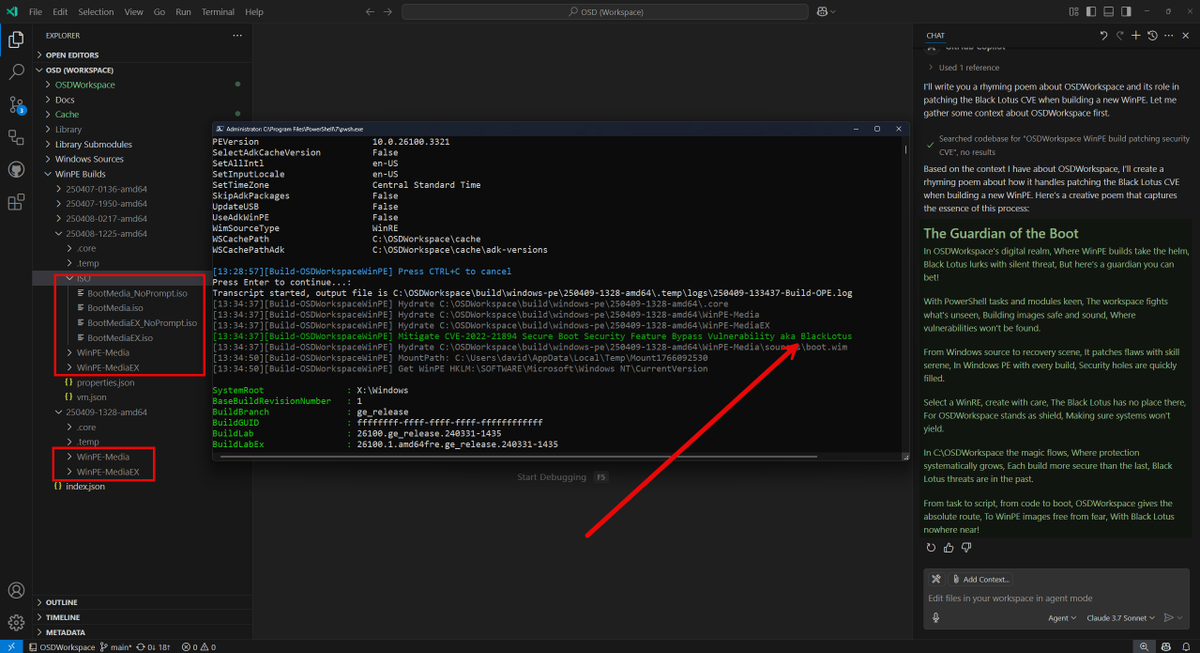Collapse the OSD (Workspace) section

[x=79, y=71]
